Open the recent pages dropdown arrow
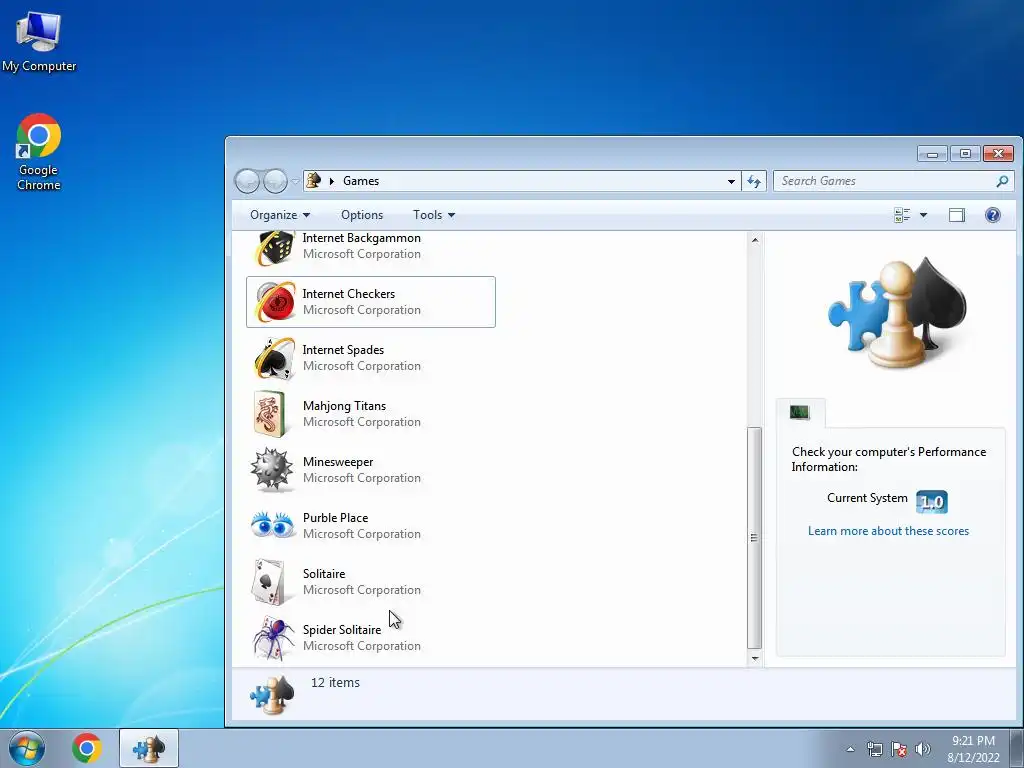The image size is (1024, 768). [x=295, y=181]
